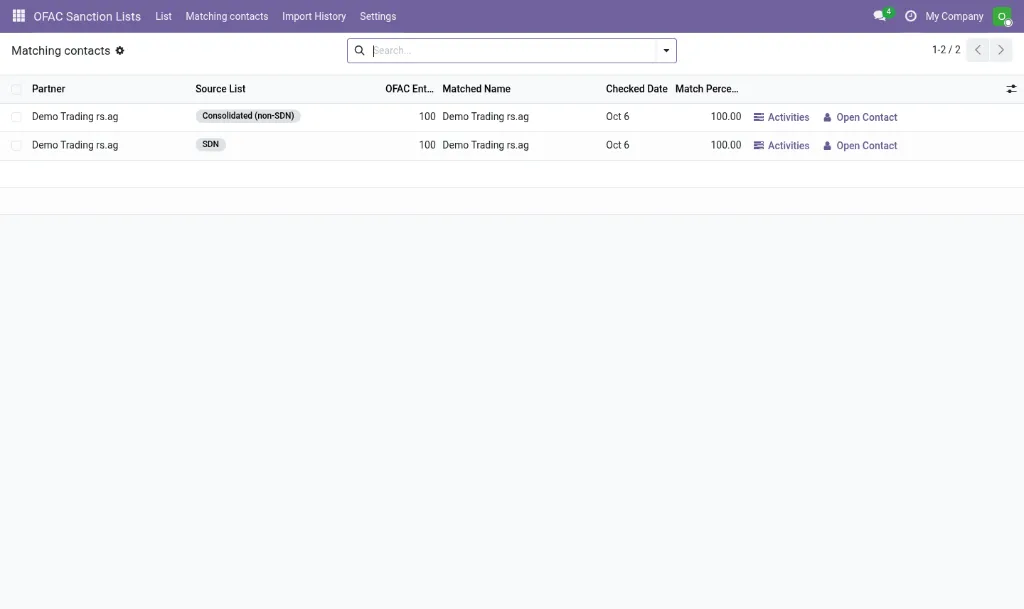
Task: Select all rows checkbox in header
Action: coord(16,89)
